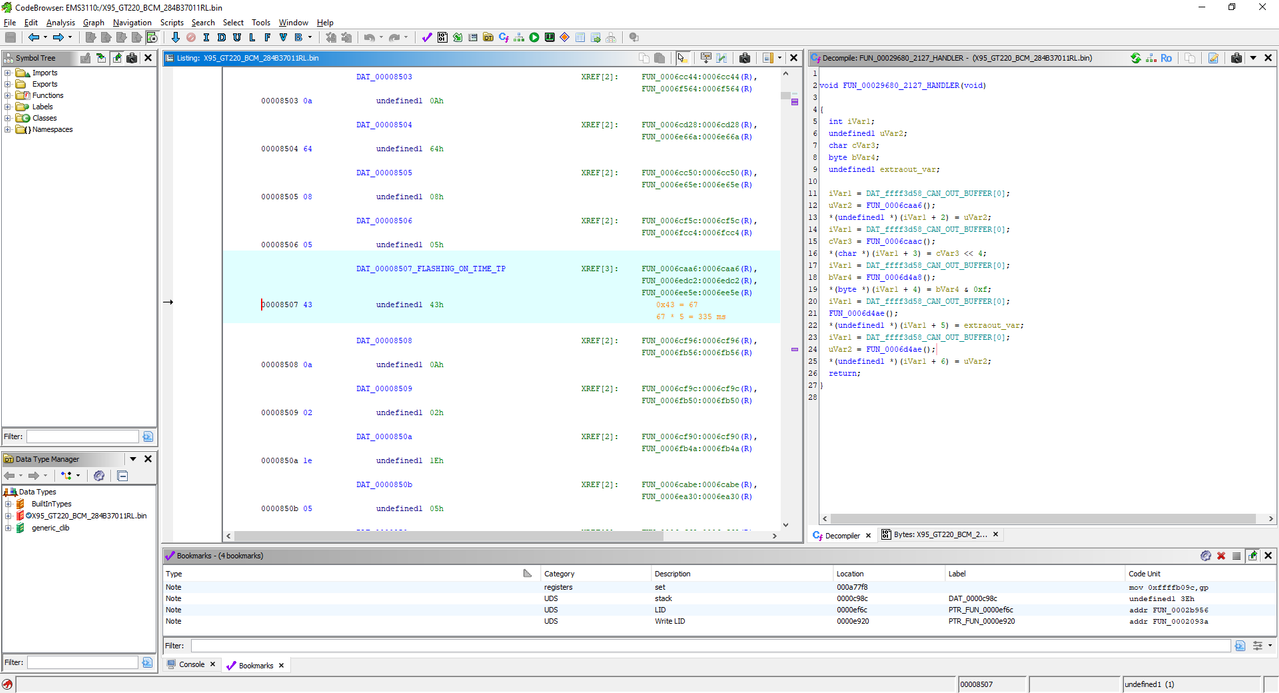Jump to next data with D icon
The height and width of the screenshot is (693, 1279).
pos(221,37)
